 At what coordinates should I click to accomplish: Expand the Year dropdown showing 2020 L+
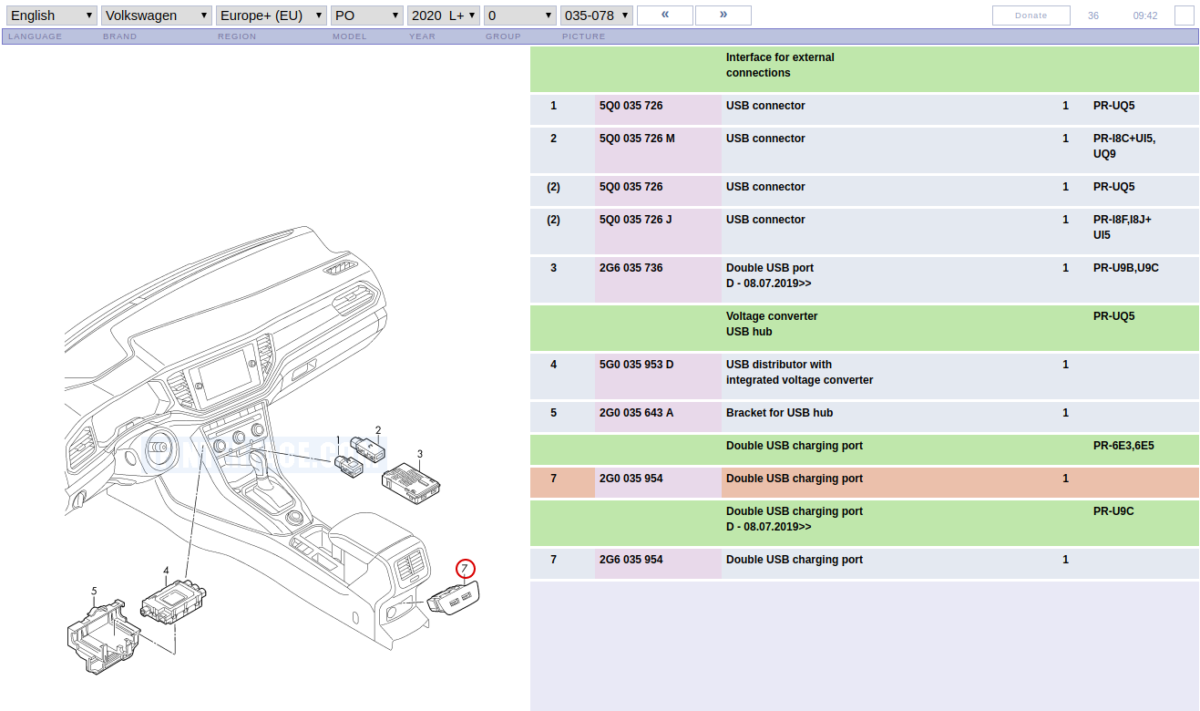point(444,15)
